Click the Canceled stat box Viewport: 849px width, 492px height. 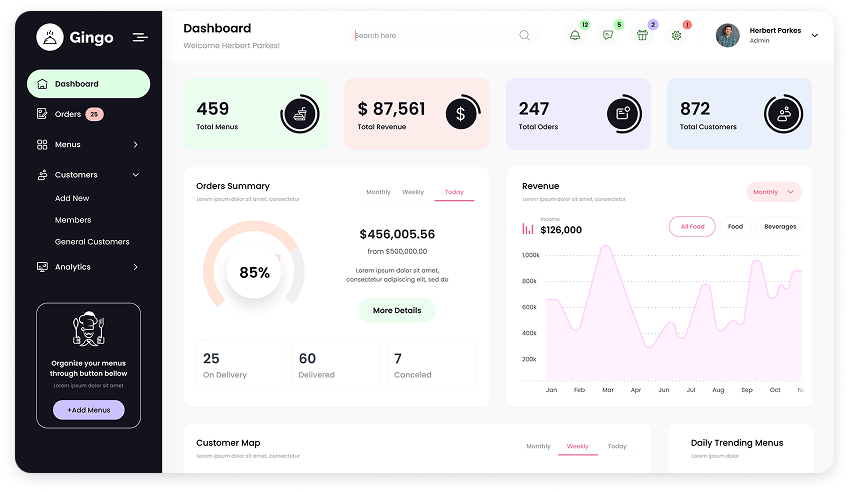click(432, 363)
